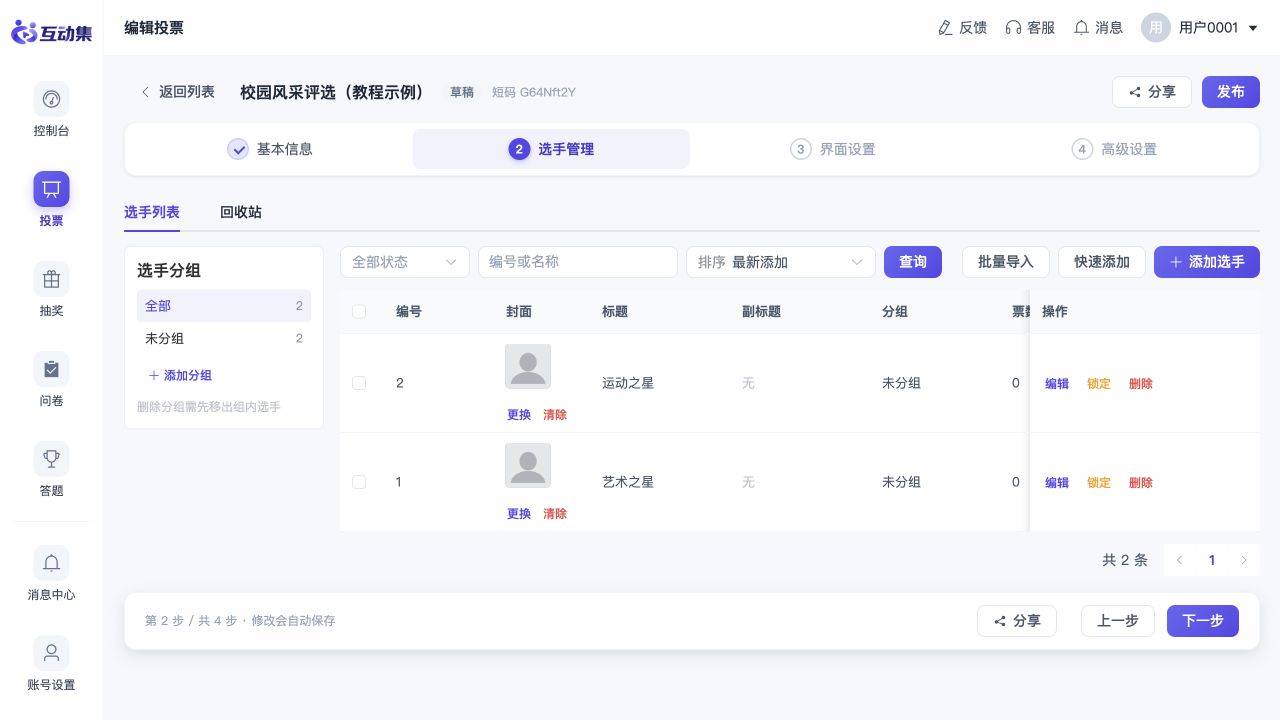Screen dimensions: 1280x720
Task: Click the step 4 circle for 高级设置
Action: (x=1082, y=149)
